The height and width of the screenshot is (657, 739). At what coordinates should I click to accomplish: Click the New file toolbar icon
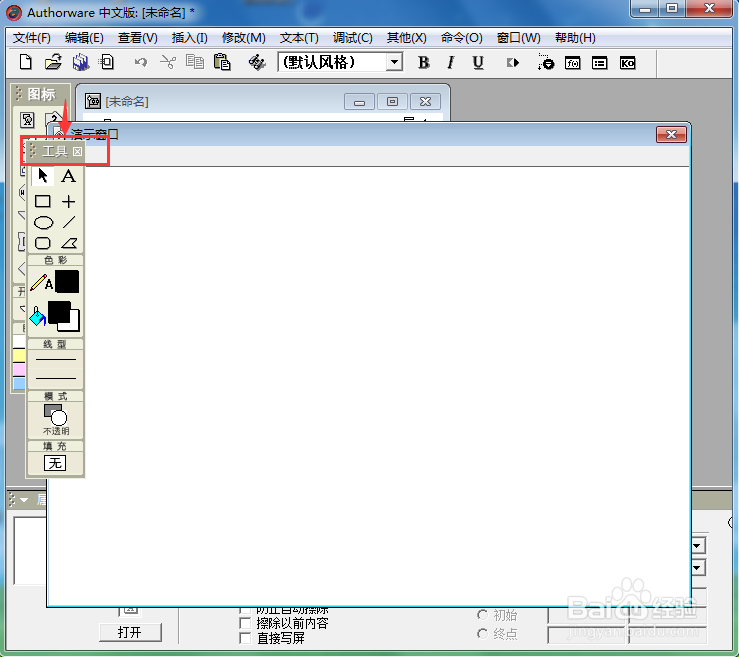click(x=26, y=62)
